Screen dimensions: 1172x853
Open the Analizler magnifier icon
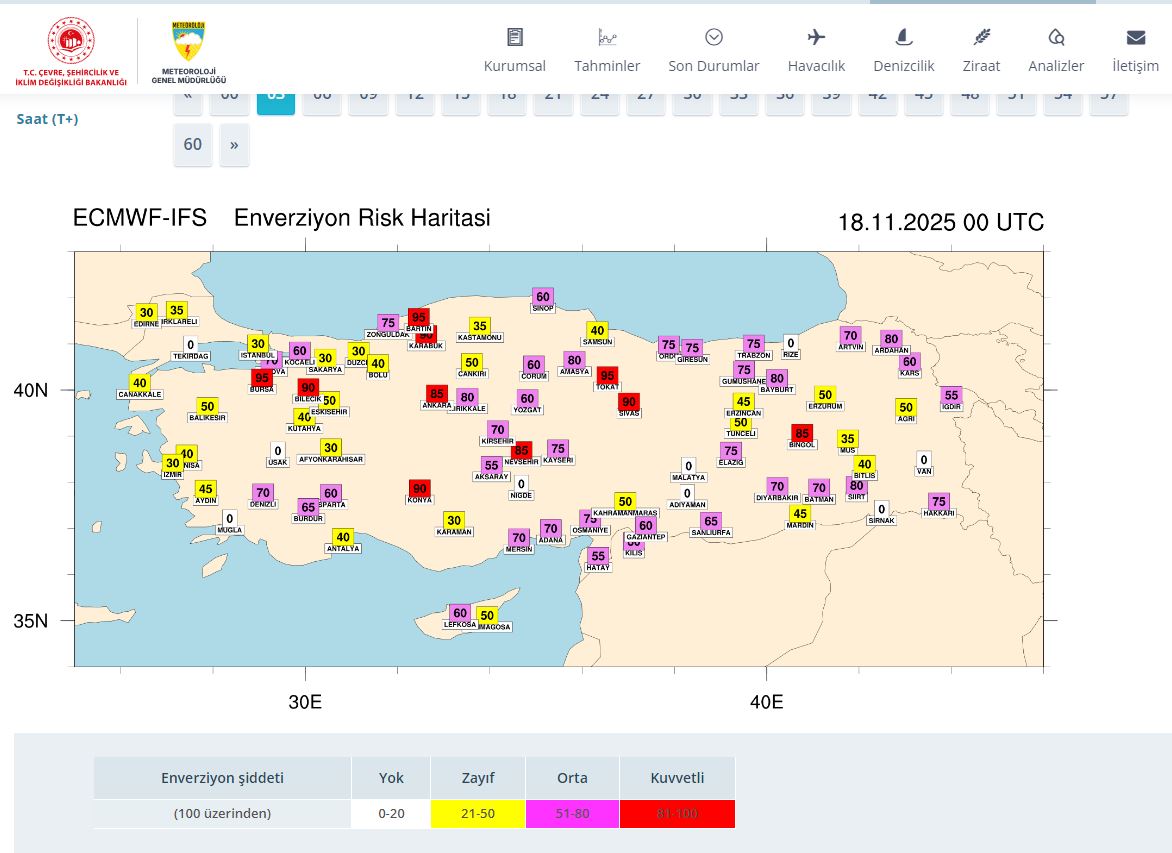click(x=1056, y=36)
